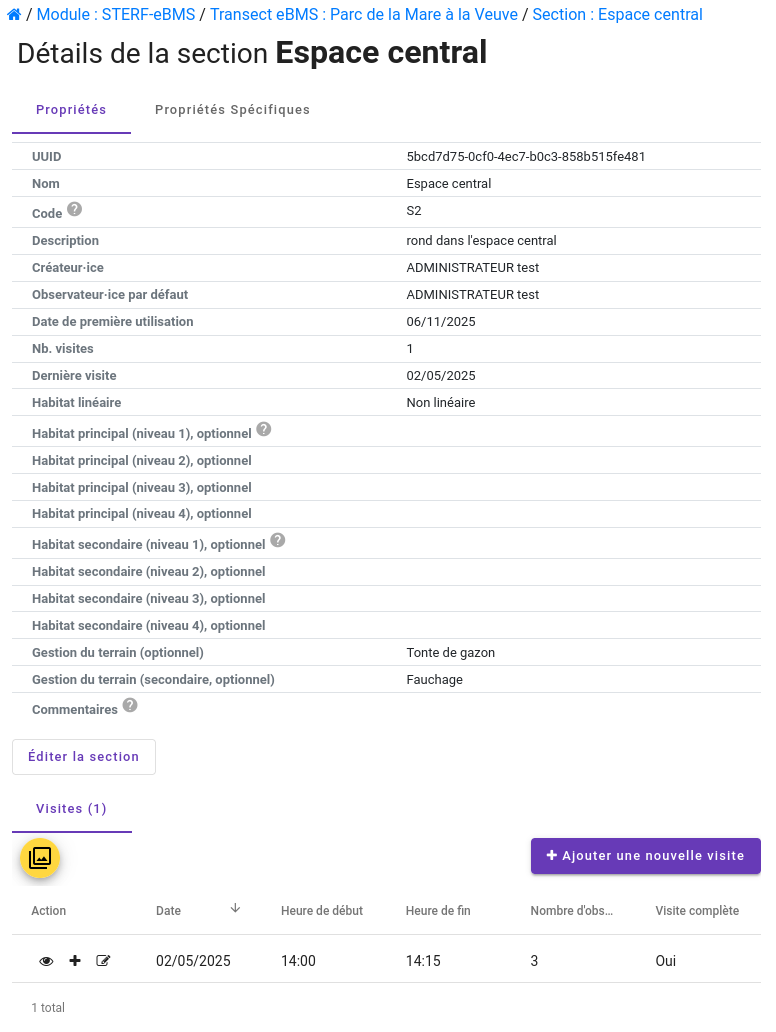Open the Visites (1) tab
This screenshot has width=776, height=1032.
pyautogui.click(x=71, y=808)
